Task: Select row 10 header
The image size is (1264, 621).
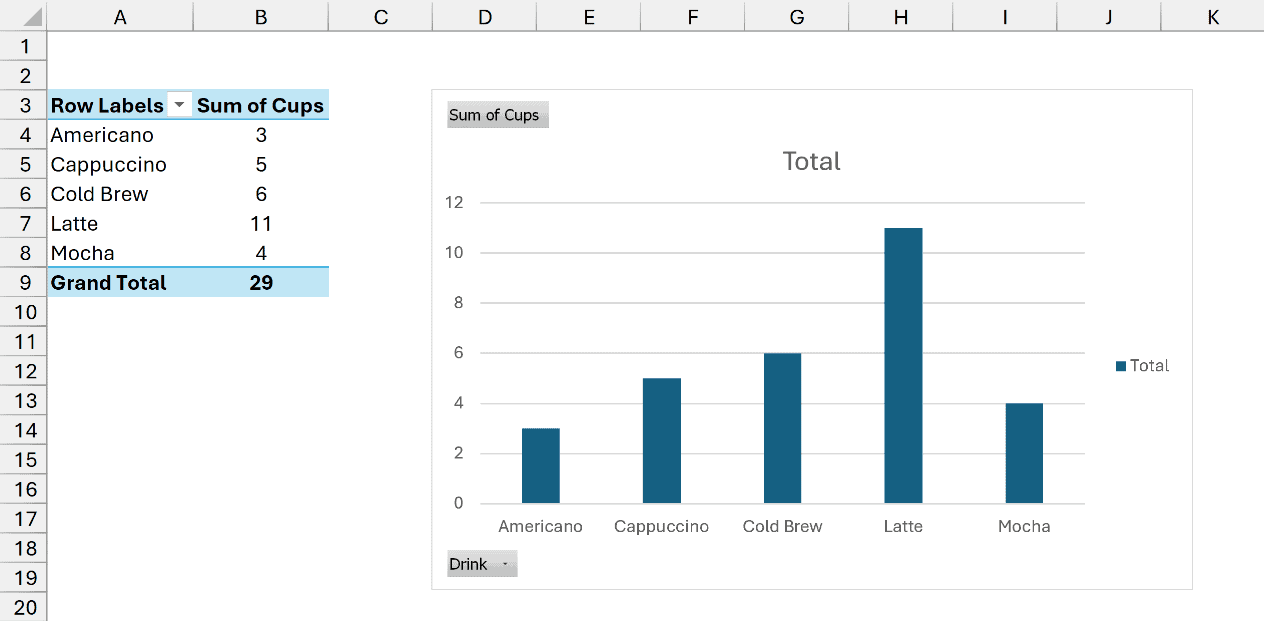Action: pyautogui.click(x=23, y=312)
